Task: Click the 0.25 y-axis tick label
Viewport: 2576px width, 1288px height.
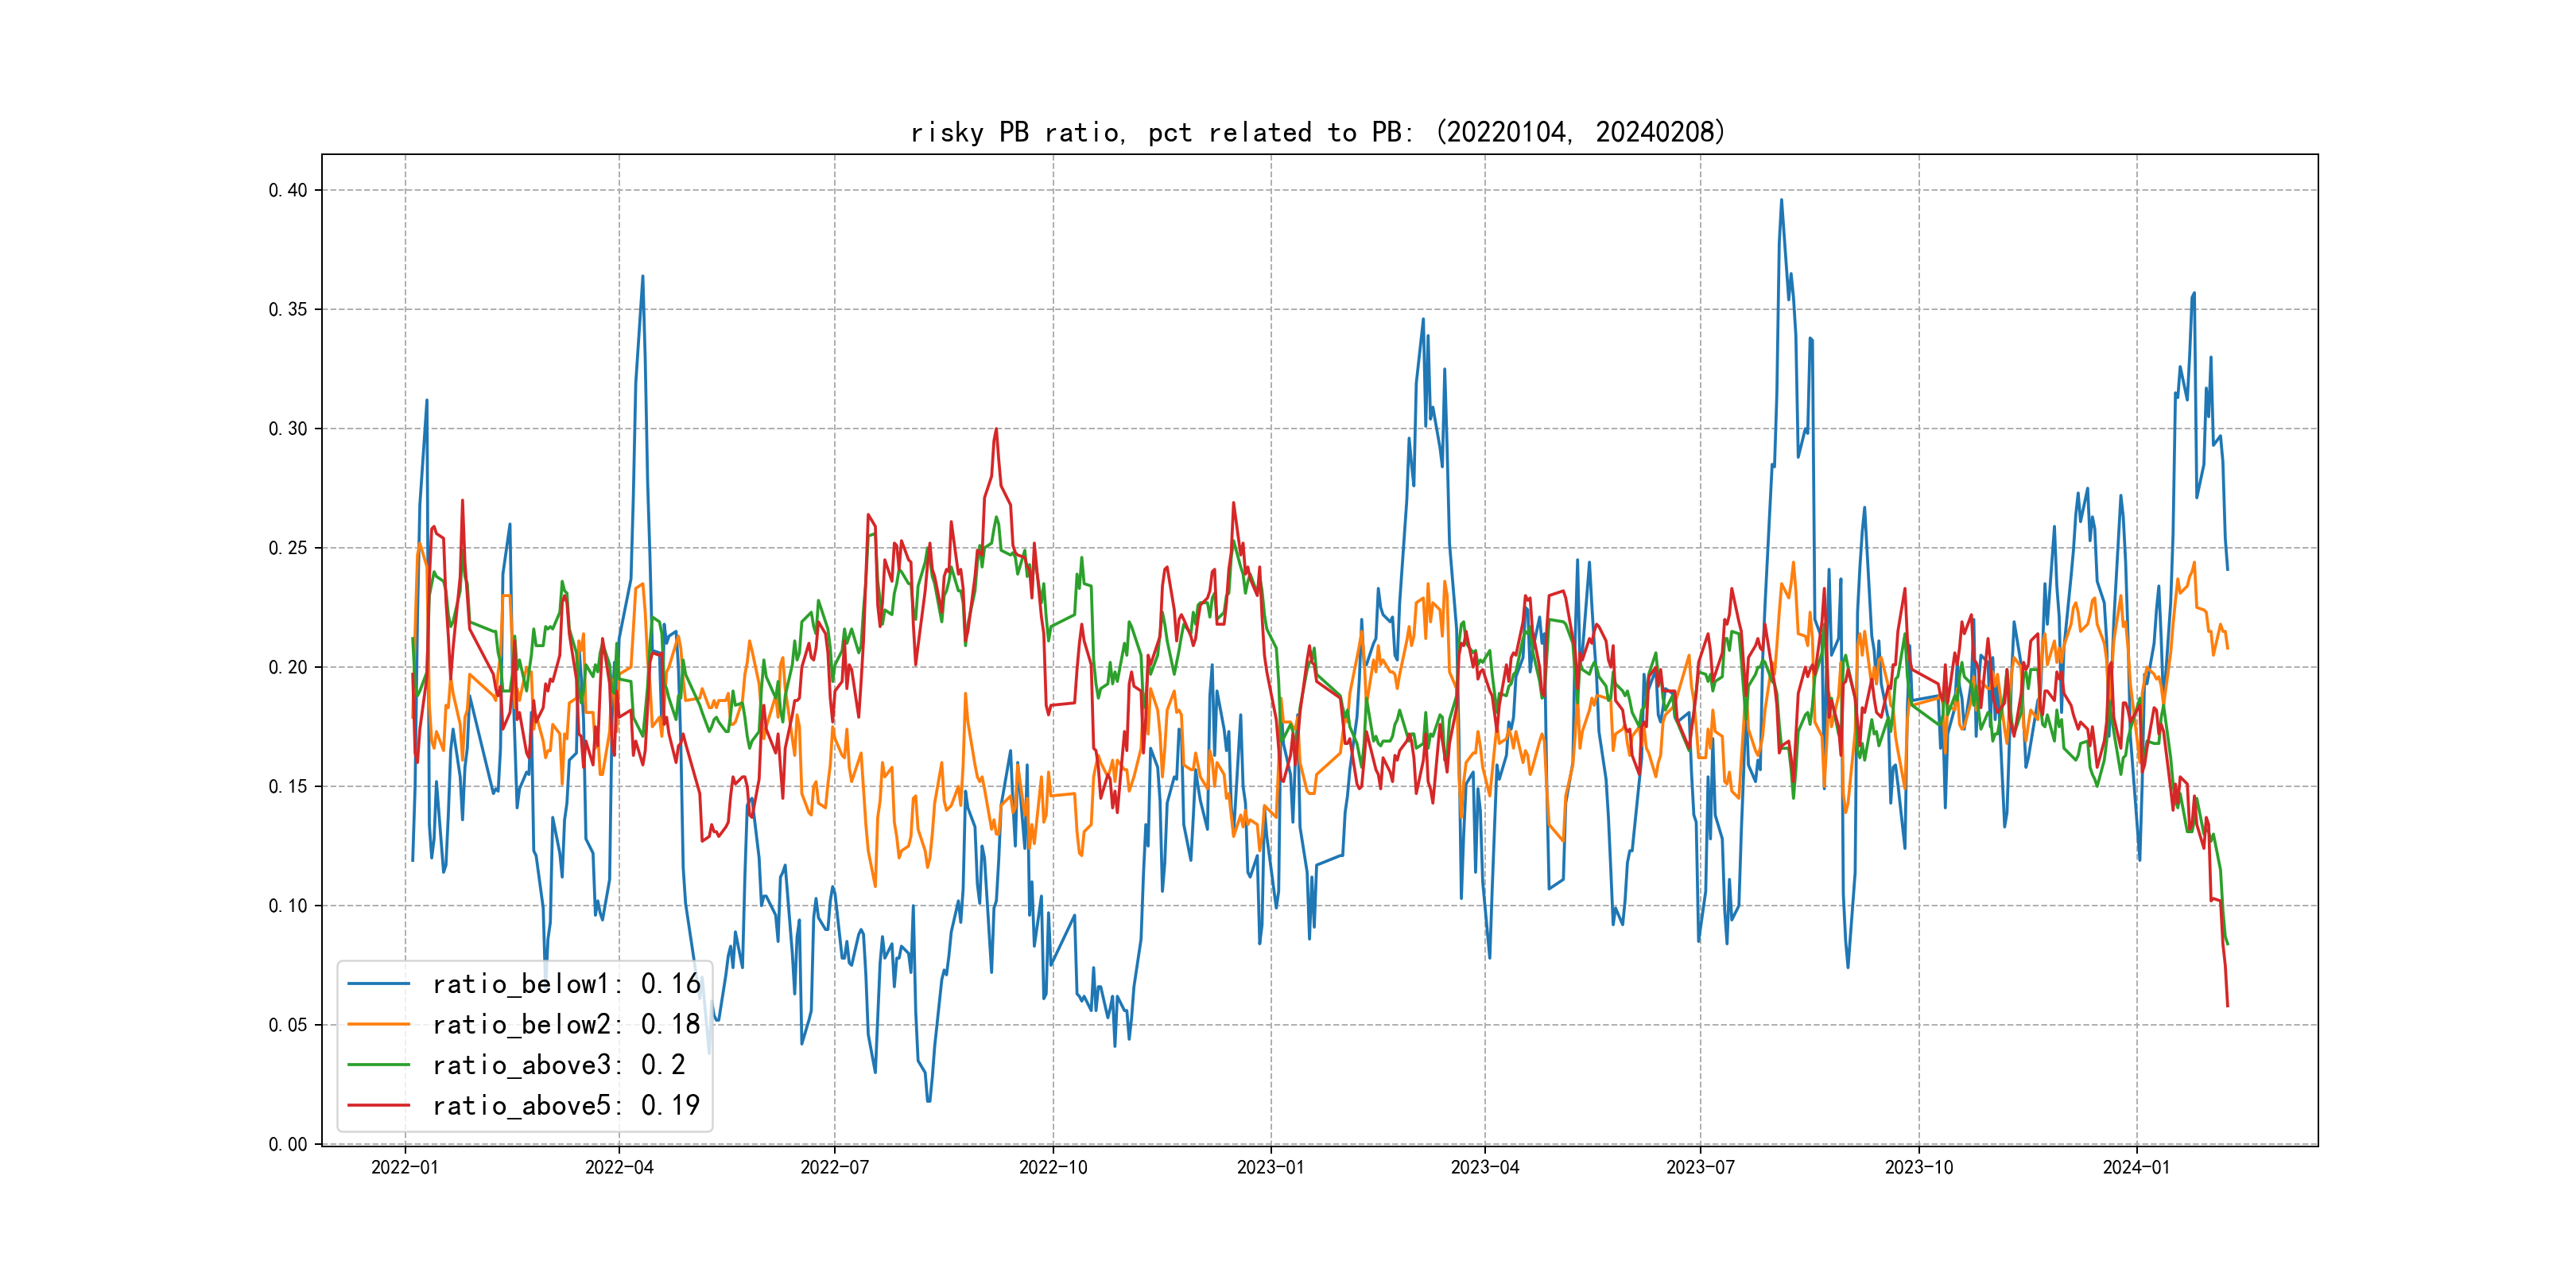Action: (288, 548)
